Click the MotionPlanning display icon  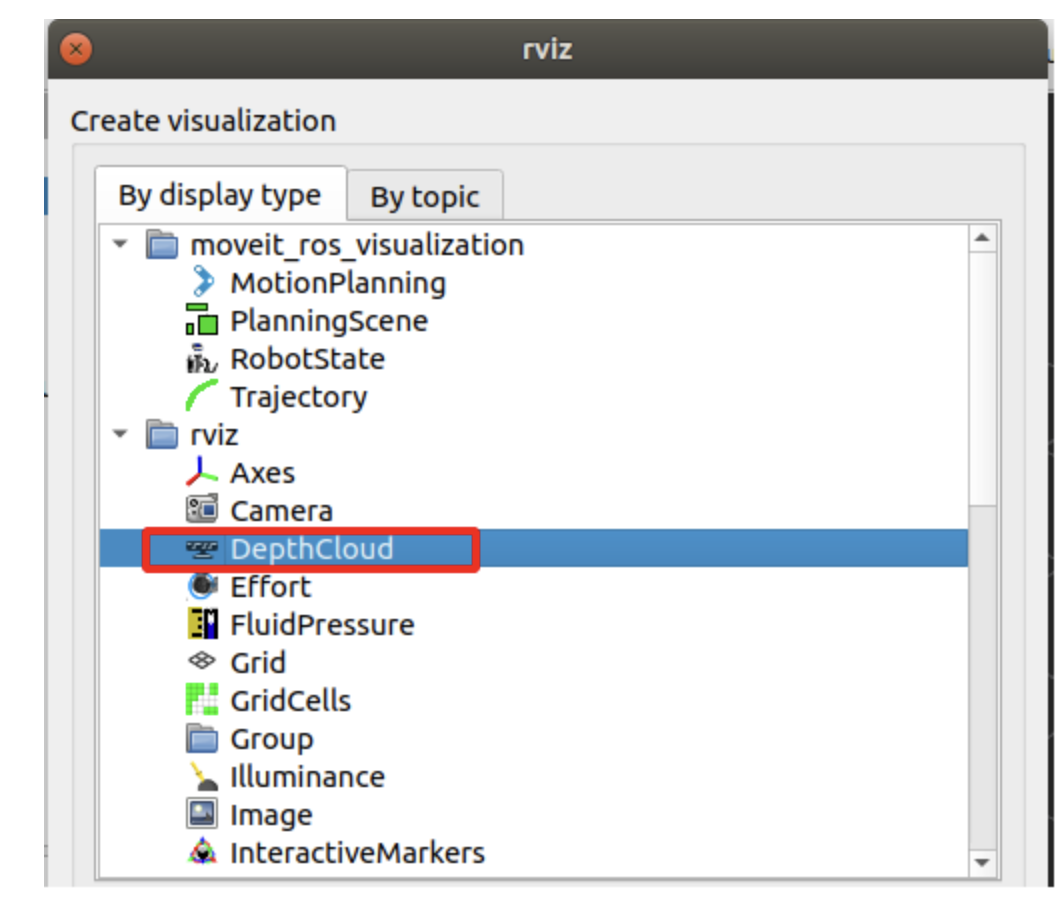[202, 282]
